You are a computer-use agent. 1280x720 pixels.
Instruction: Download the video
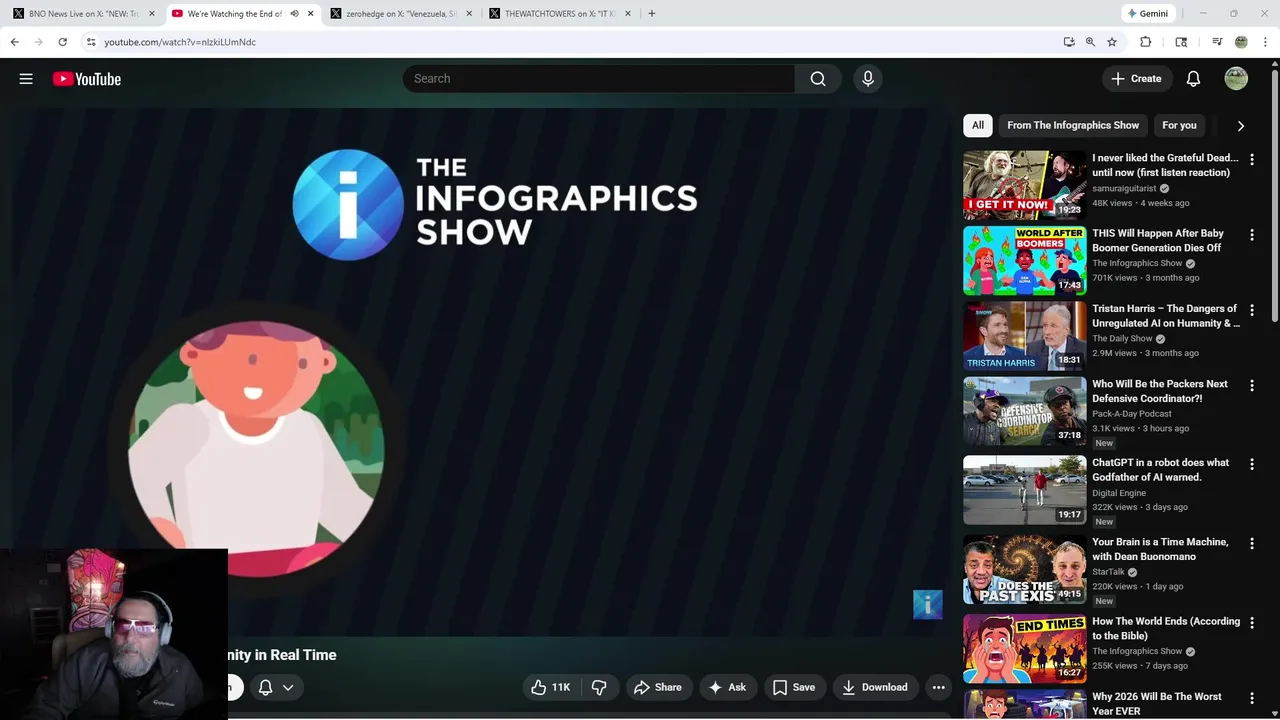(x=875, y=687)
